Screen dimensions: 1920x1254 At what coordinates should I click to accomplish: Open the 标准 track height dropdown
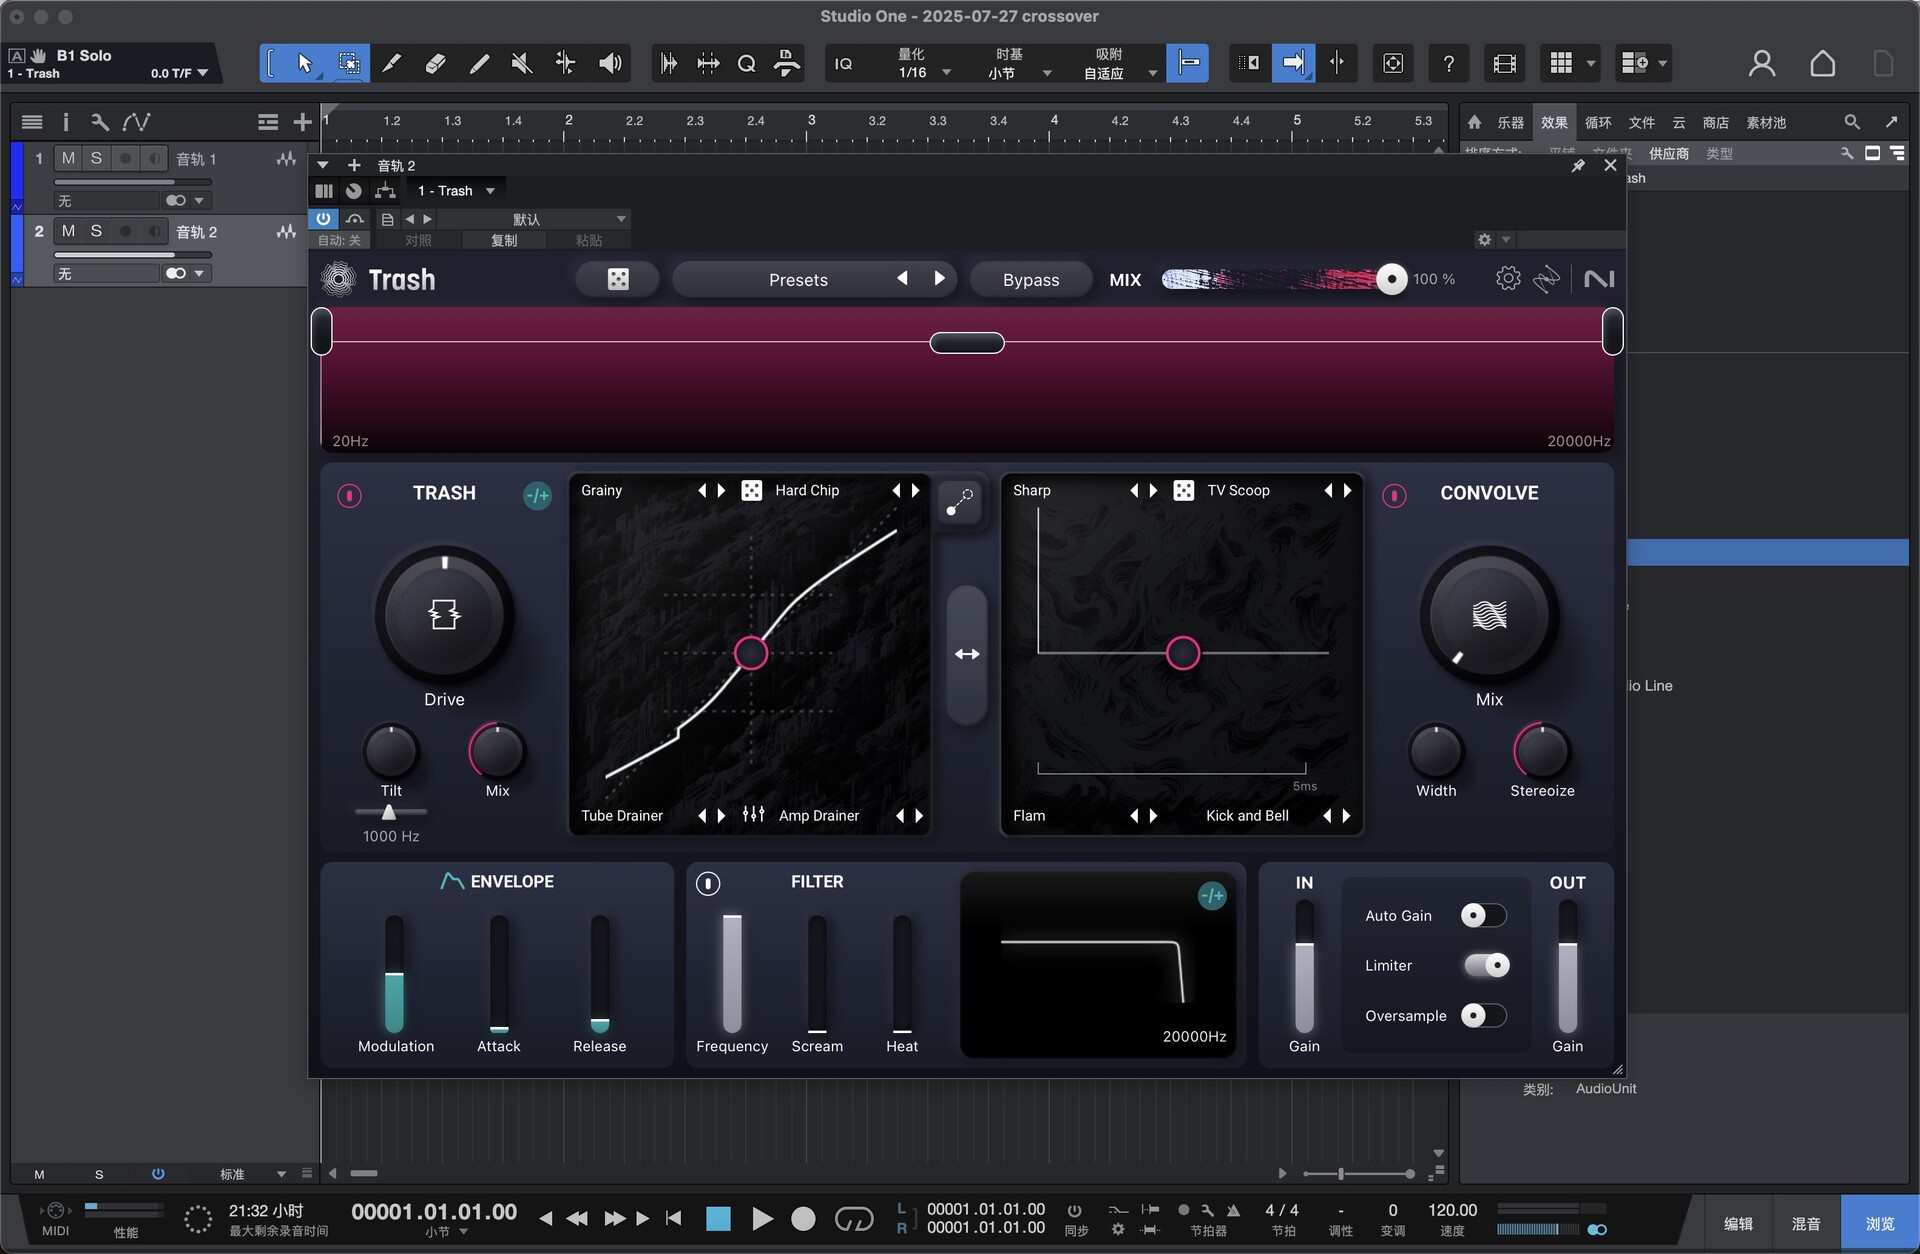252,1174
